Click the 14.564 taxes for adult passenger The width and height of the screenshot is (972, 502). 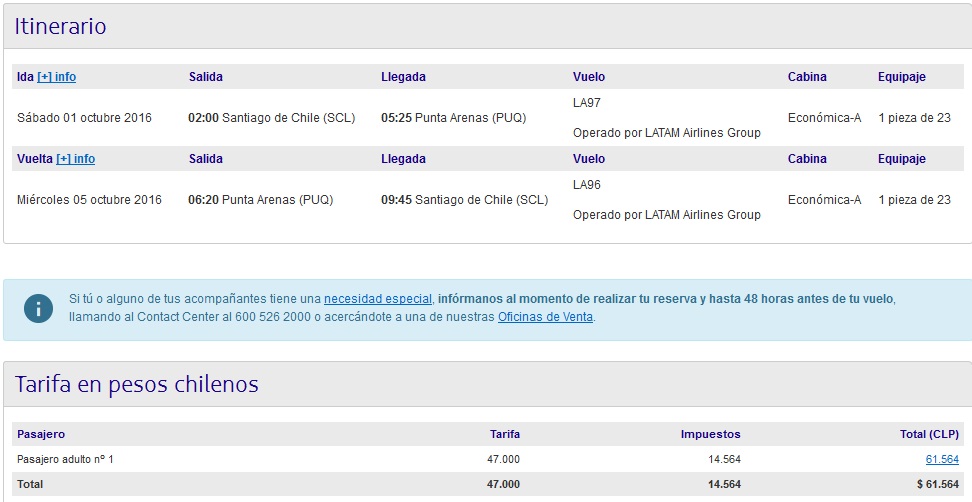[x=724, y=459]
